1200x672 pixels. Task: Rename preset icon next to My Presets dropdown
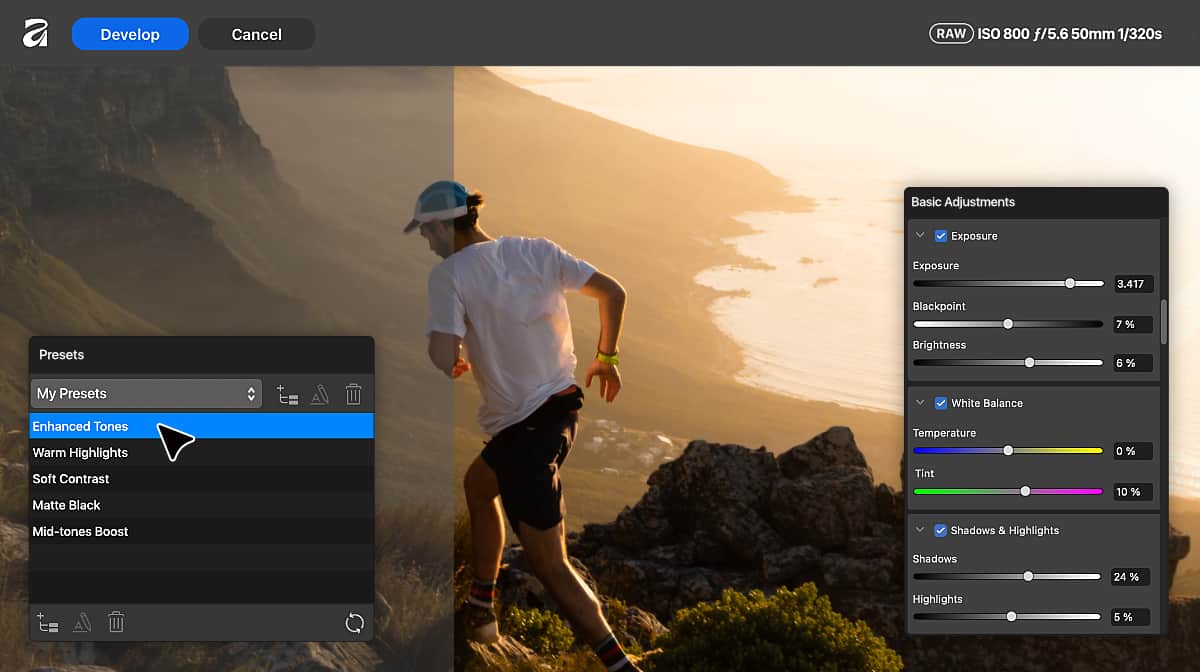(320, 394)
